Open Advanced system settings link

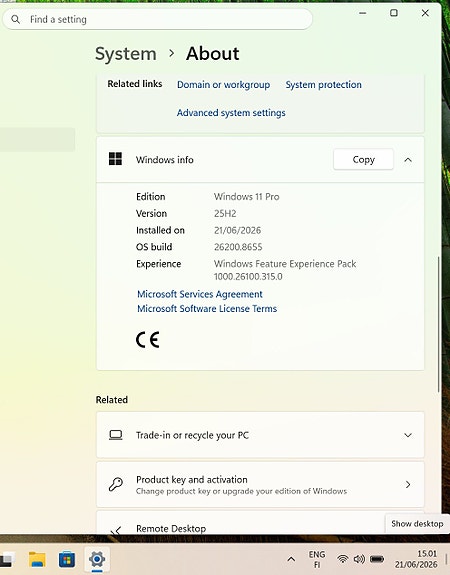tap(231, 113)
